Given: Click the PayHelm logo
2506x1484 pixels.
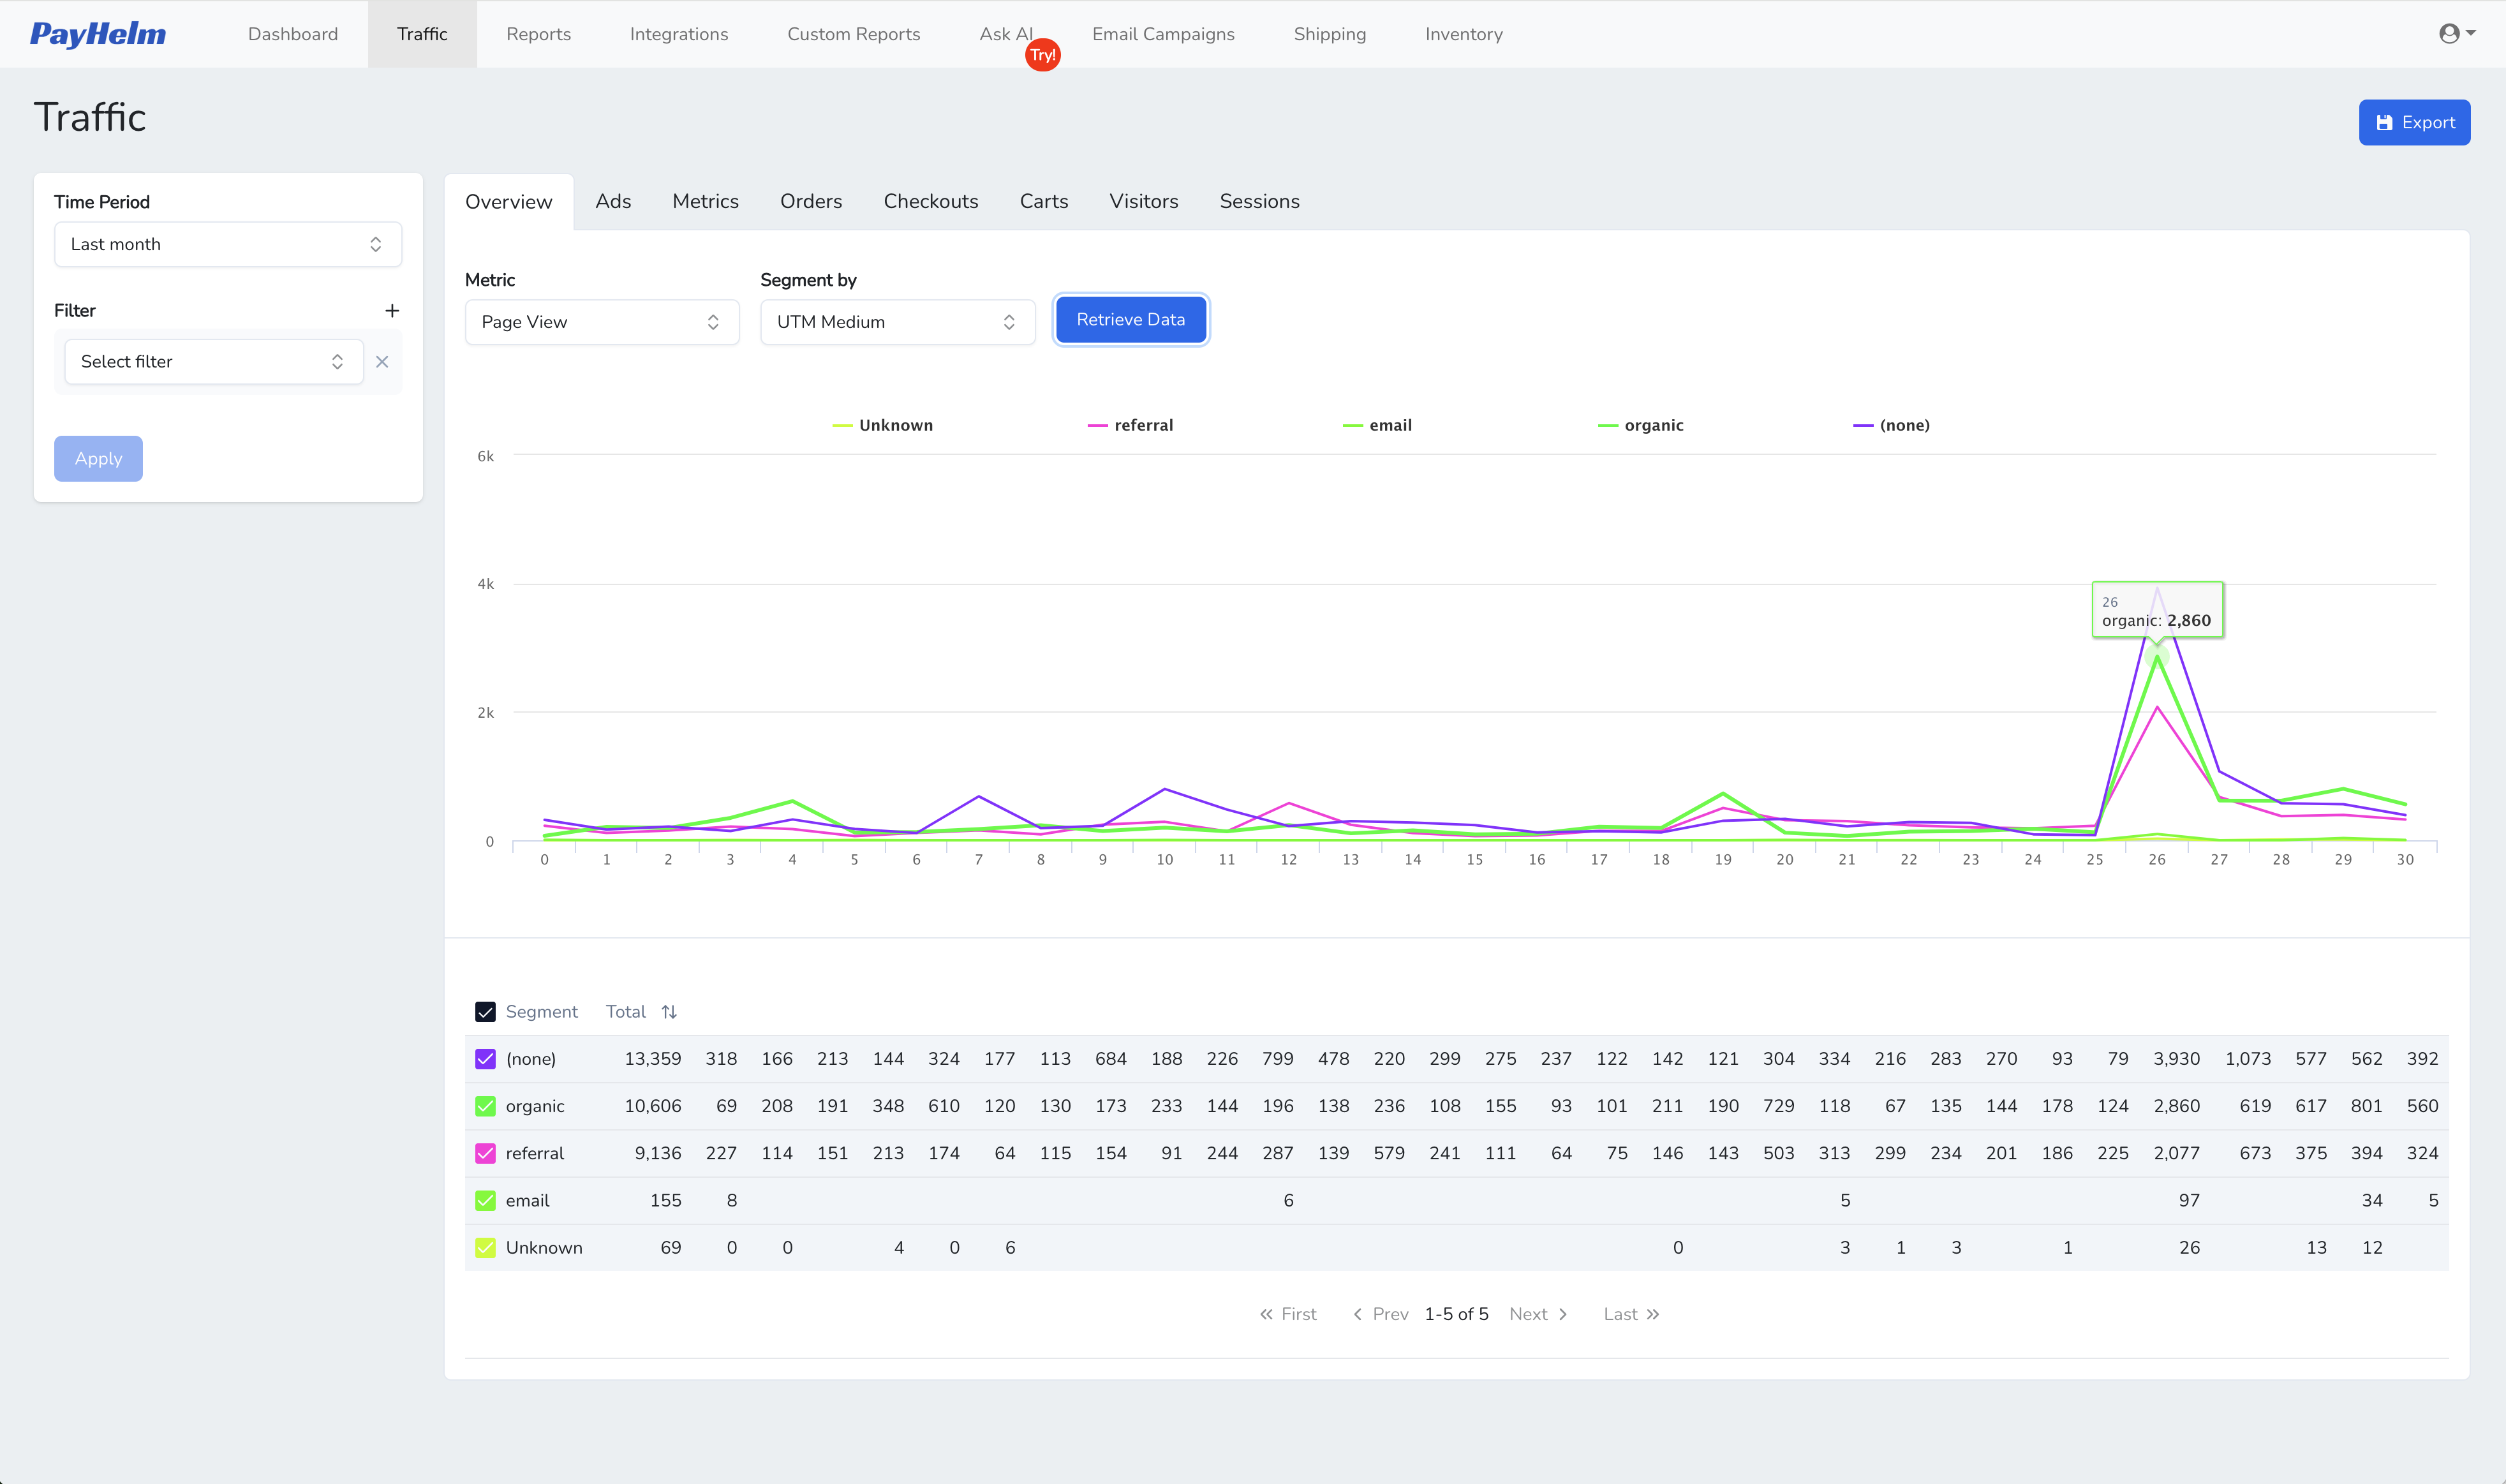Looking at the screenshot, I should click(97, 33).
